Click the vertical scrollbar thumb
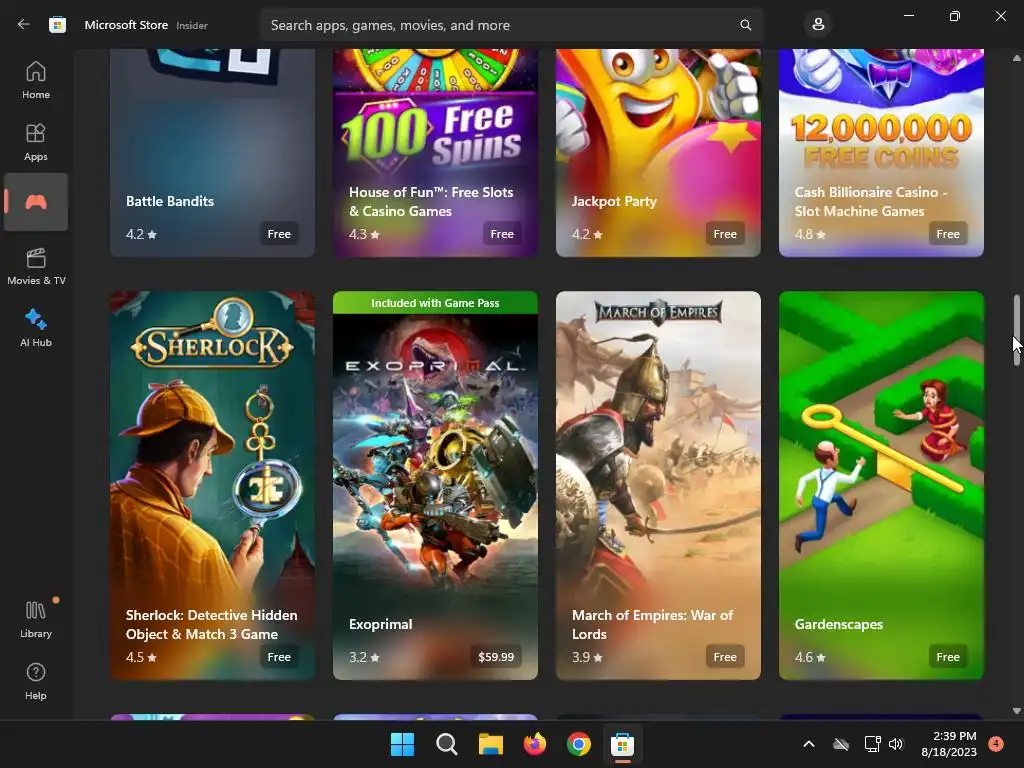The height and width of the screenshot is (768, 1024). pyautogui.click(x=1016, y=330)
